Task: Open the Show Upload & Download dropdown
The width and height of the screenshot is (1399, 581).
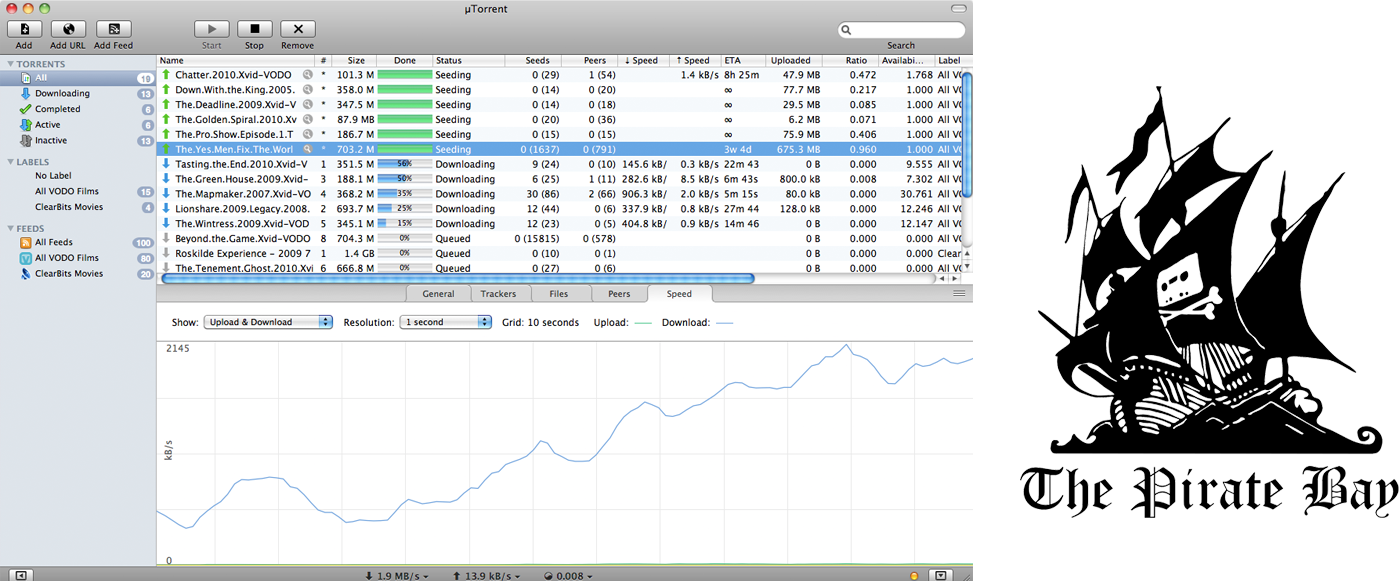Action: pos(268,322)
